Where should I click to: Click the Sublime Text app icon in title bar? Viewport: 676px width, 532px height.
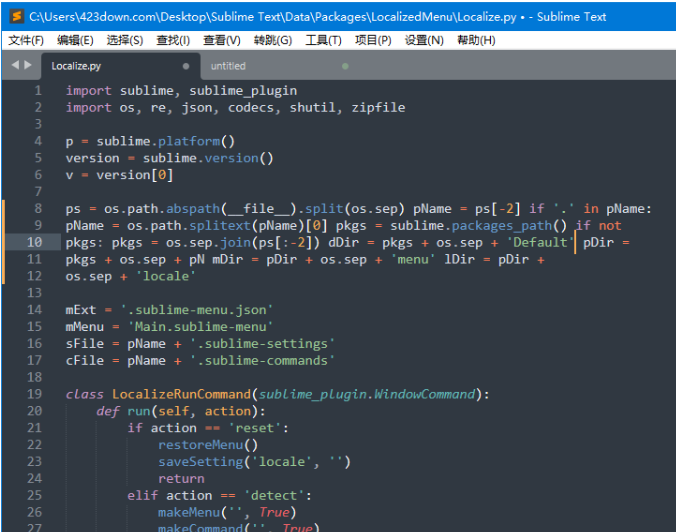coord(16,16)
